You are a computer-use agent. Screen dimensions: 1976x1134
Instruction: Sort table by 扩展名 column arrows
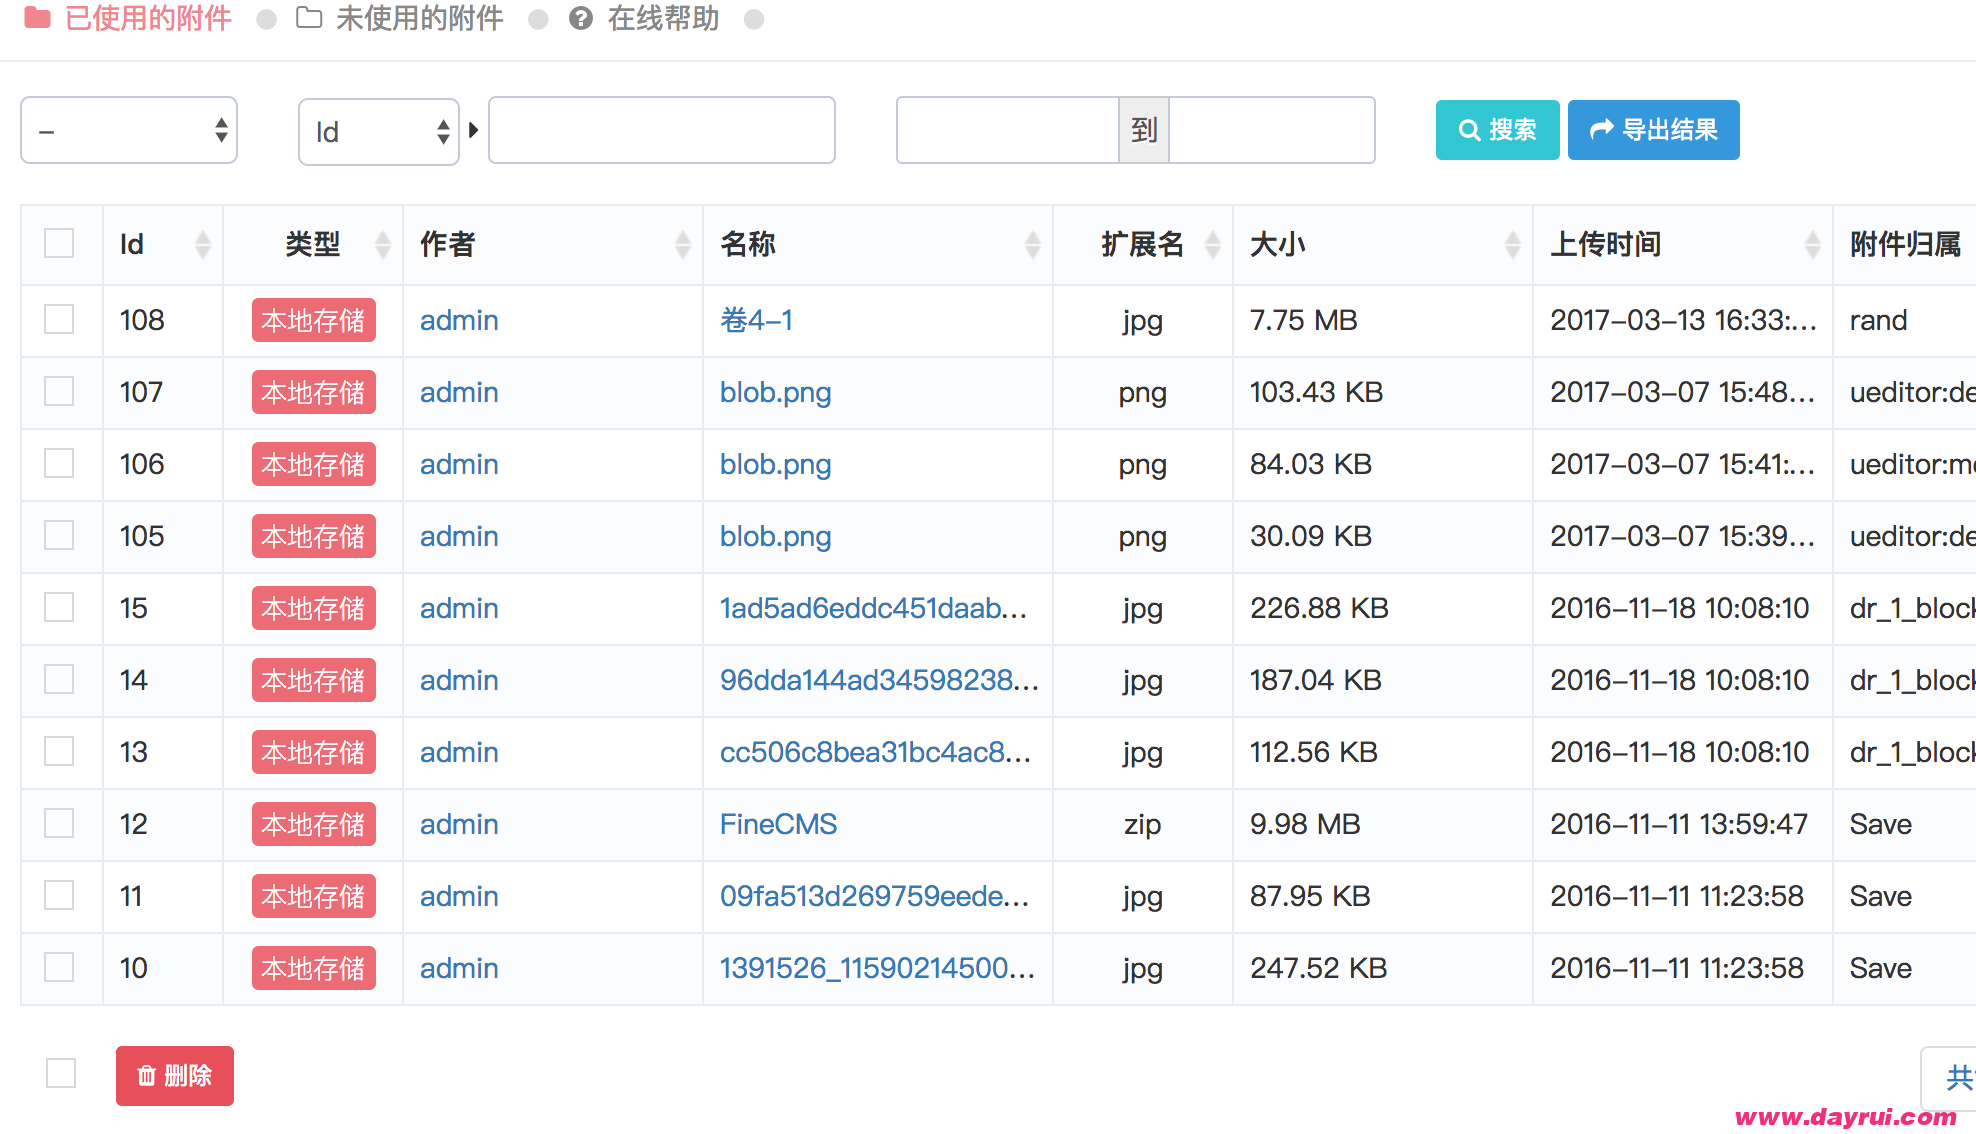(1213, 245)
